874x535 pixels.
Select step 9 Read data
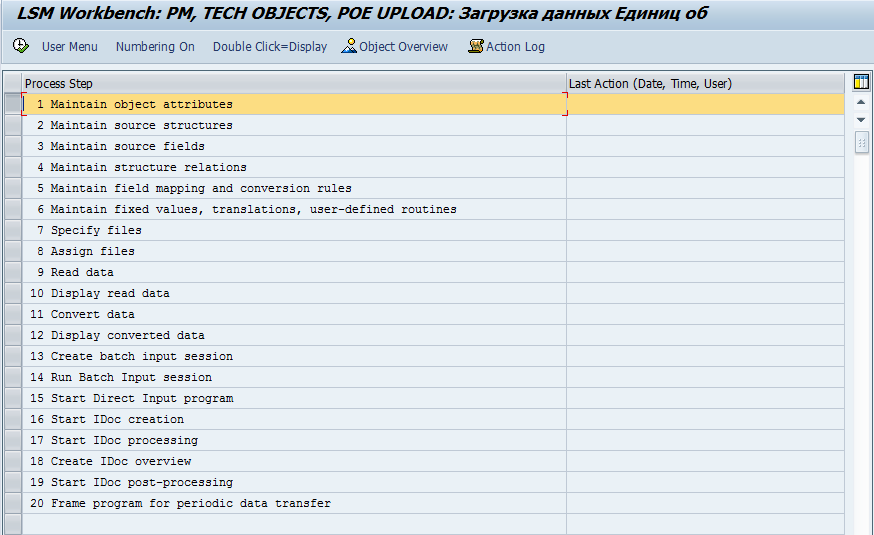(x=294, y=273)
